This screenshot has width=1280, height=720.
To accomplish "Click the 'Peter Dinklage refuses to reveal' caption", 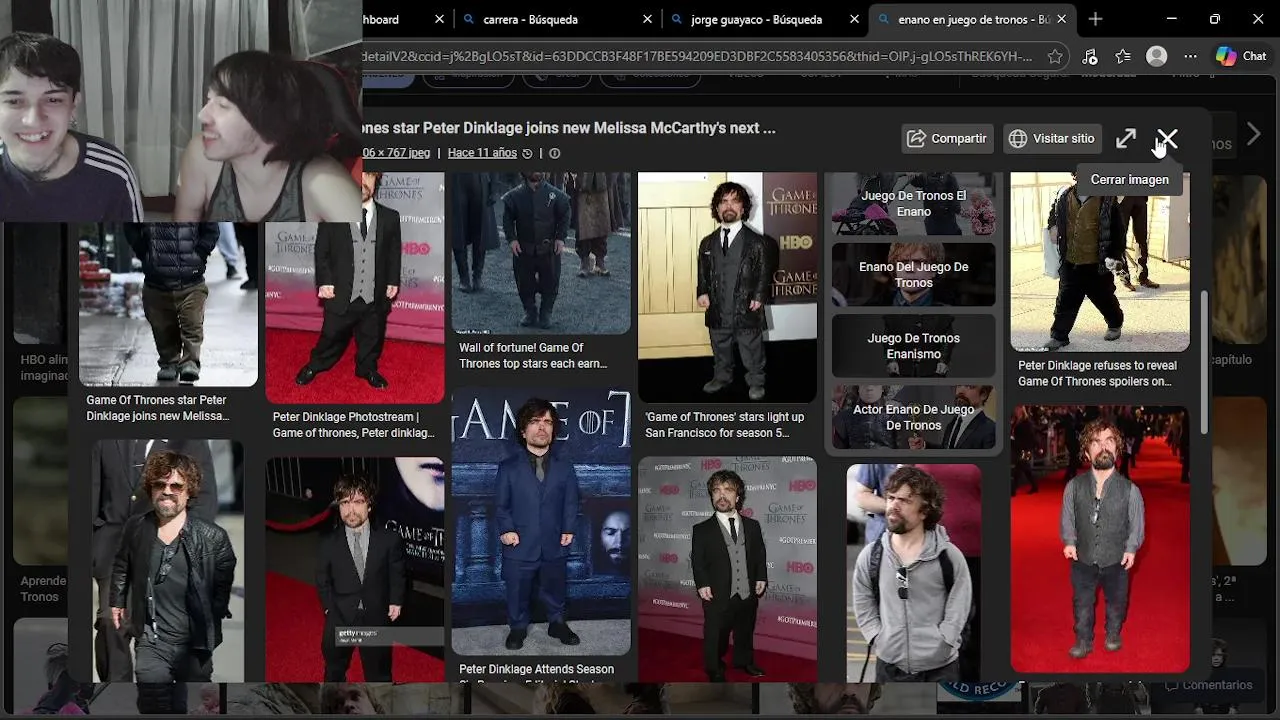I will (1097, 373).
